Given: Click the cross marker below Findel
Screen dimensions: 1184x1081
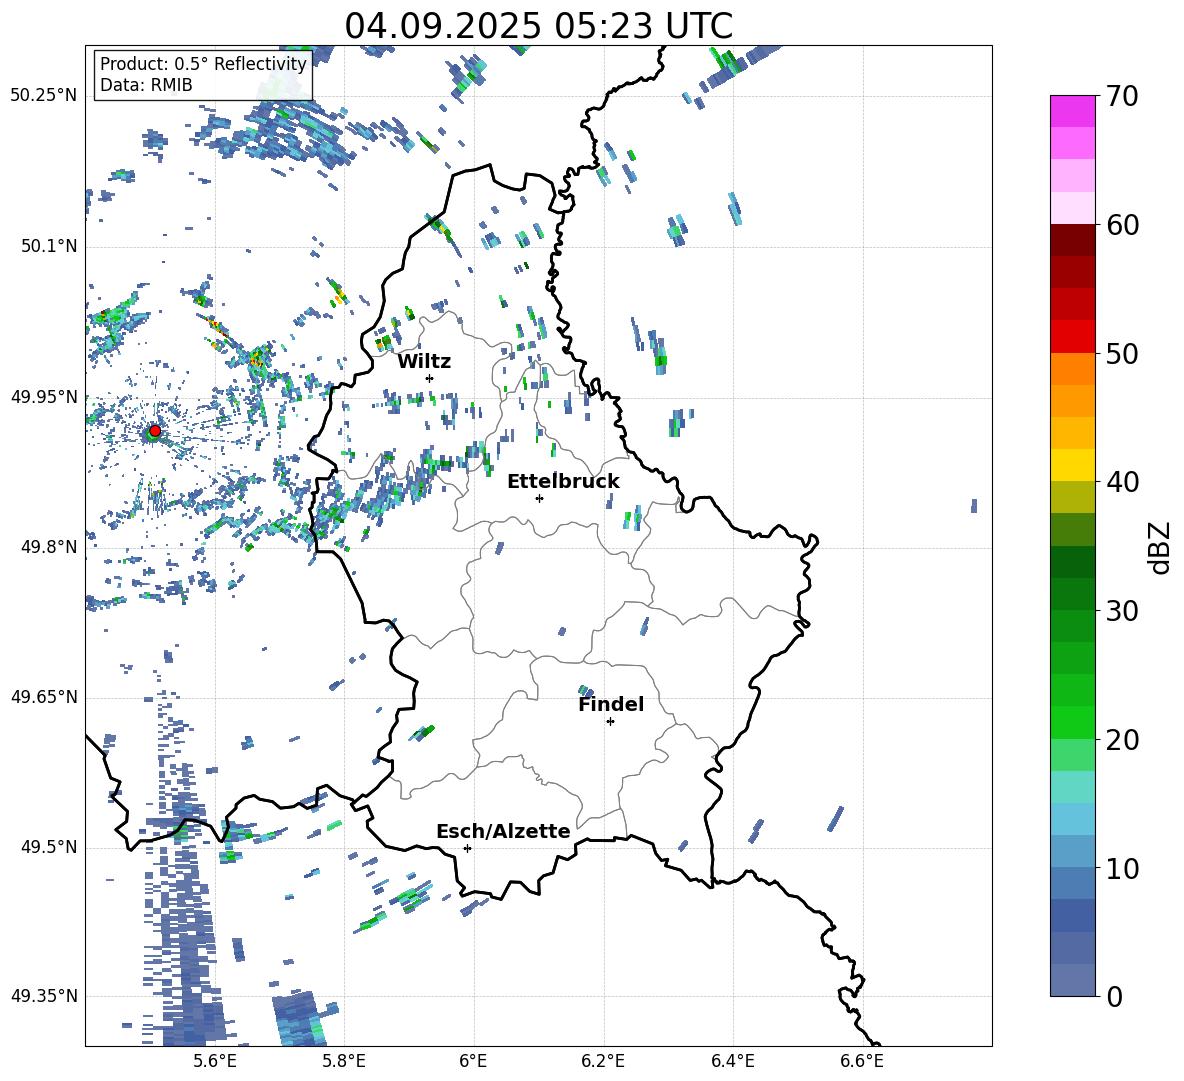Looking at the screenshot, I should (x=610, y=722).
